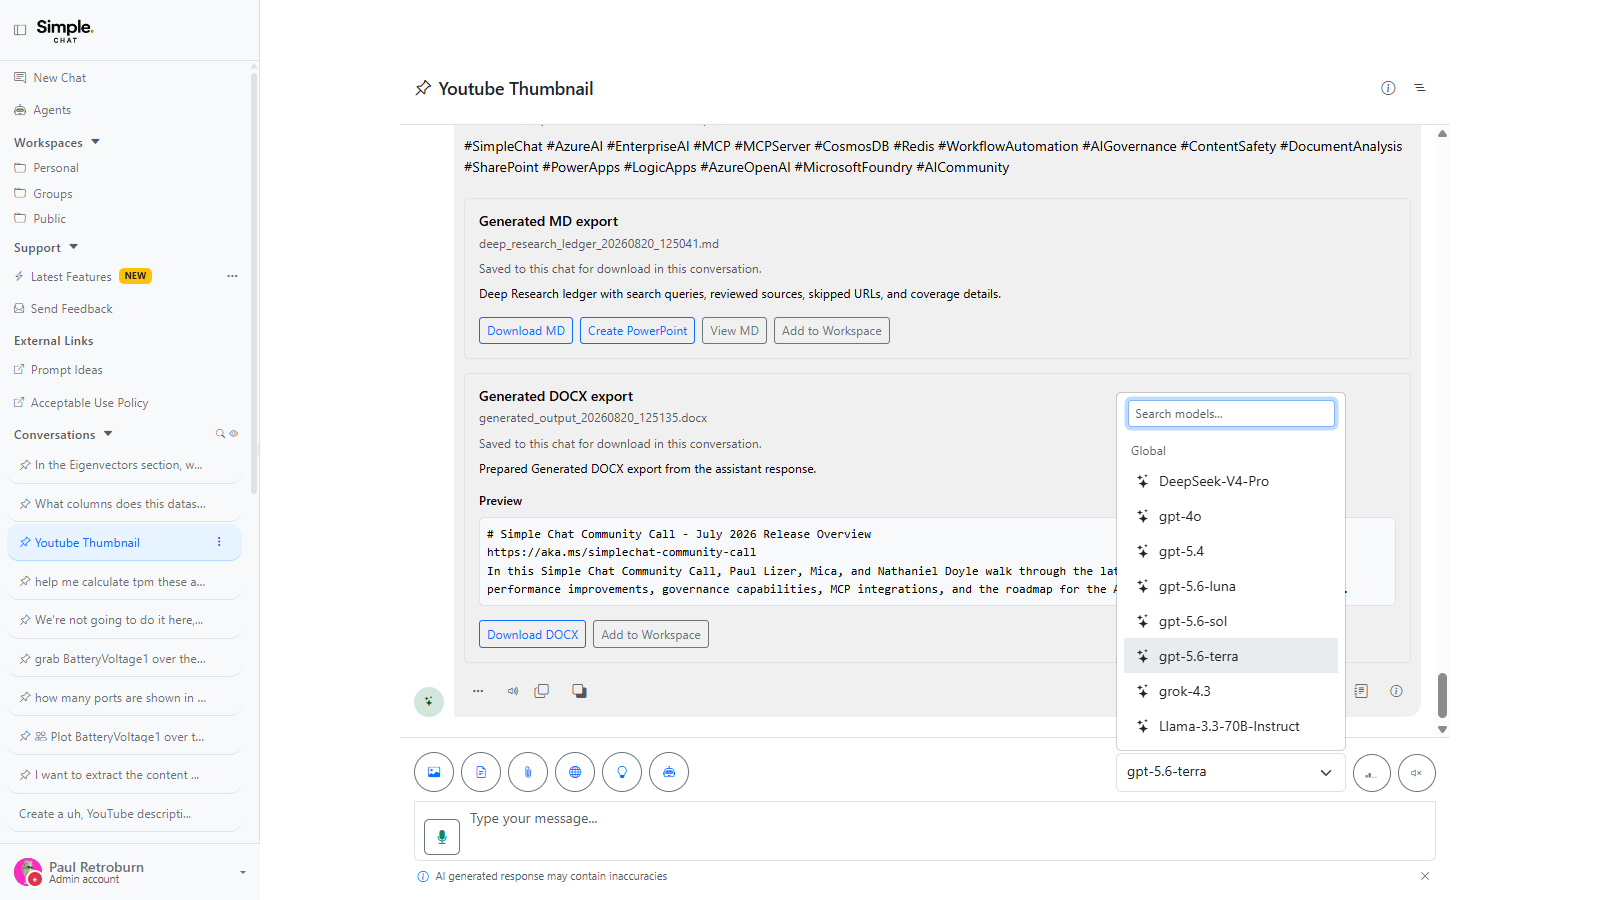Click the microphone voice input button

click(442, 837)
